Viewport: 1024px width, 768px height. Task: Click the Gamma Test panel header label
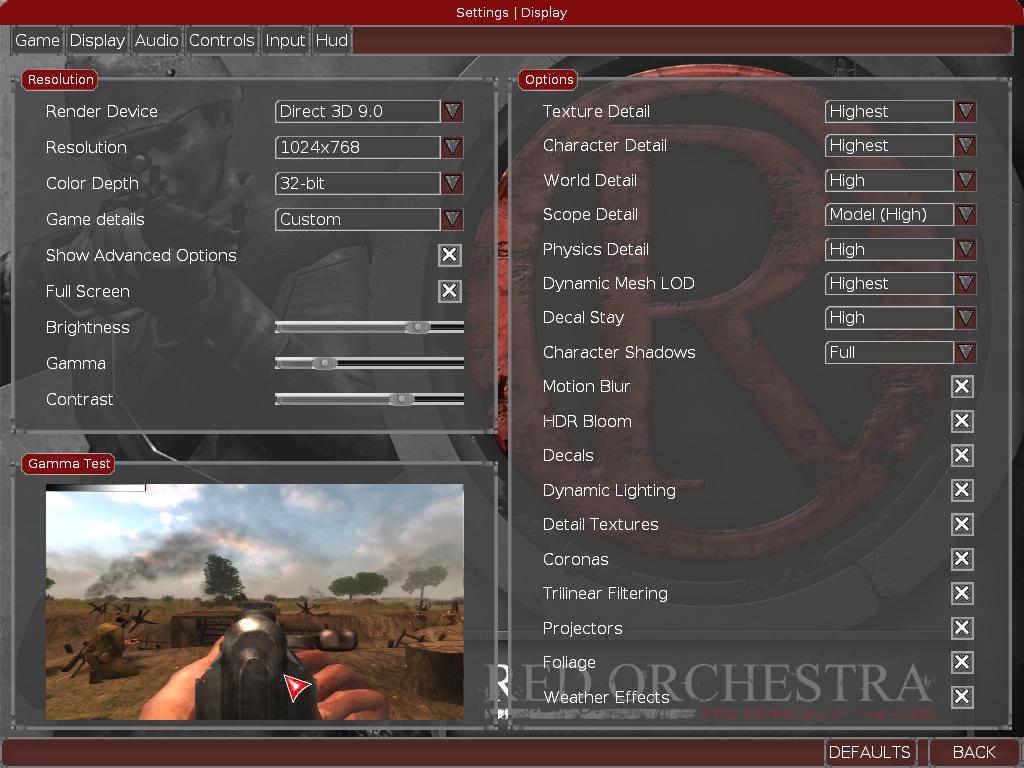tap(69, 464)
